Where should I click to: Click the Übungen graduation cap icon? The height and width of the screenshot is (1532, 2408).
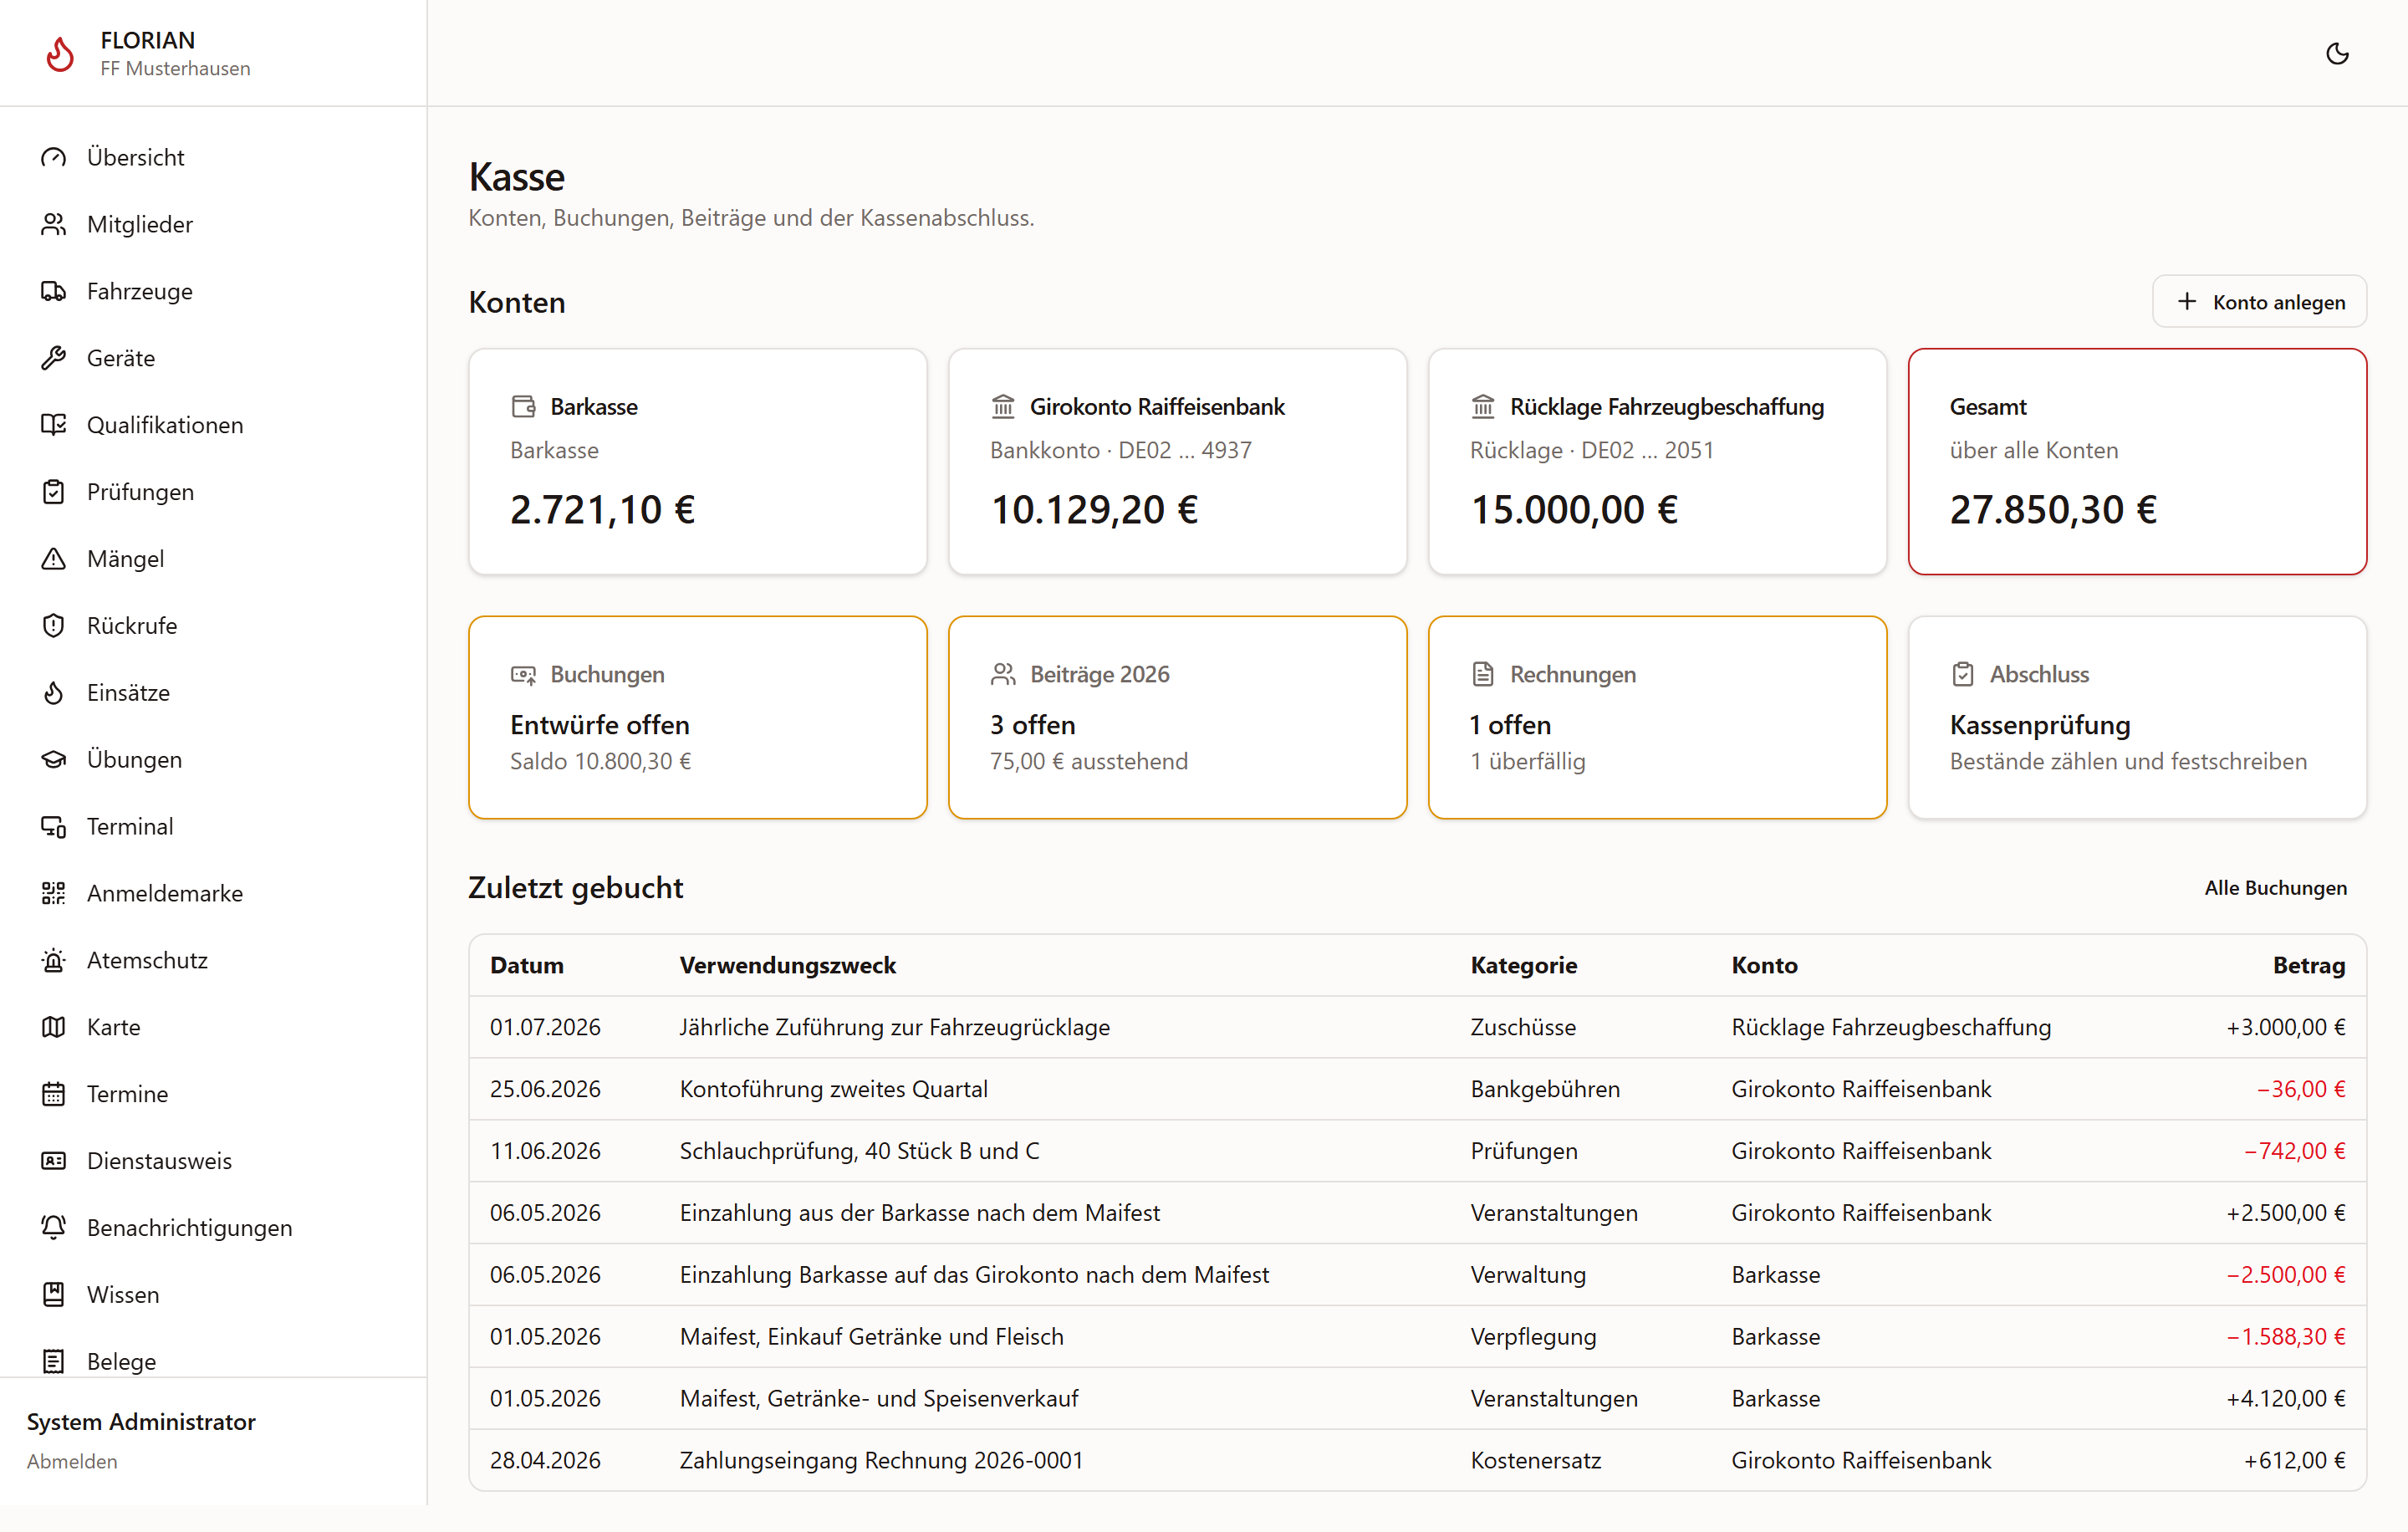53,760
